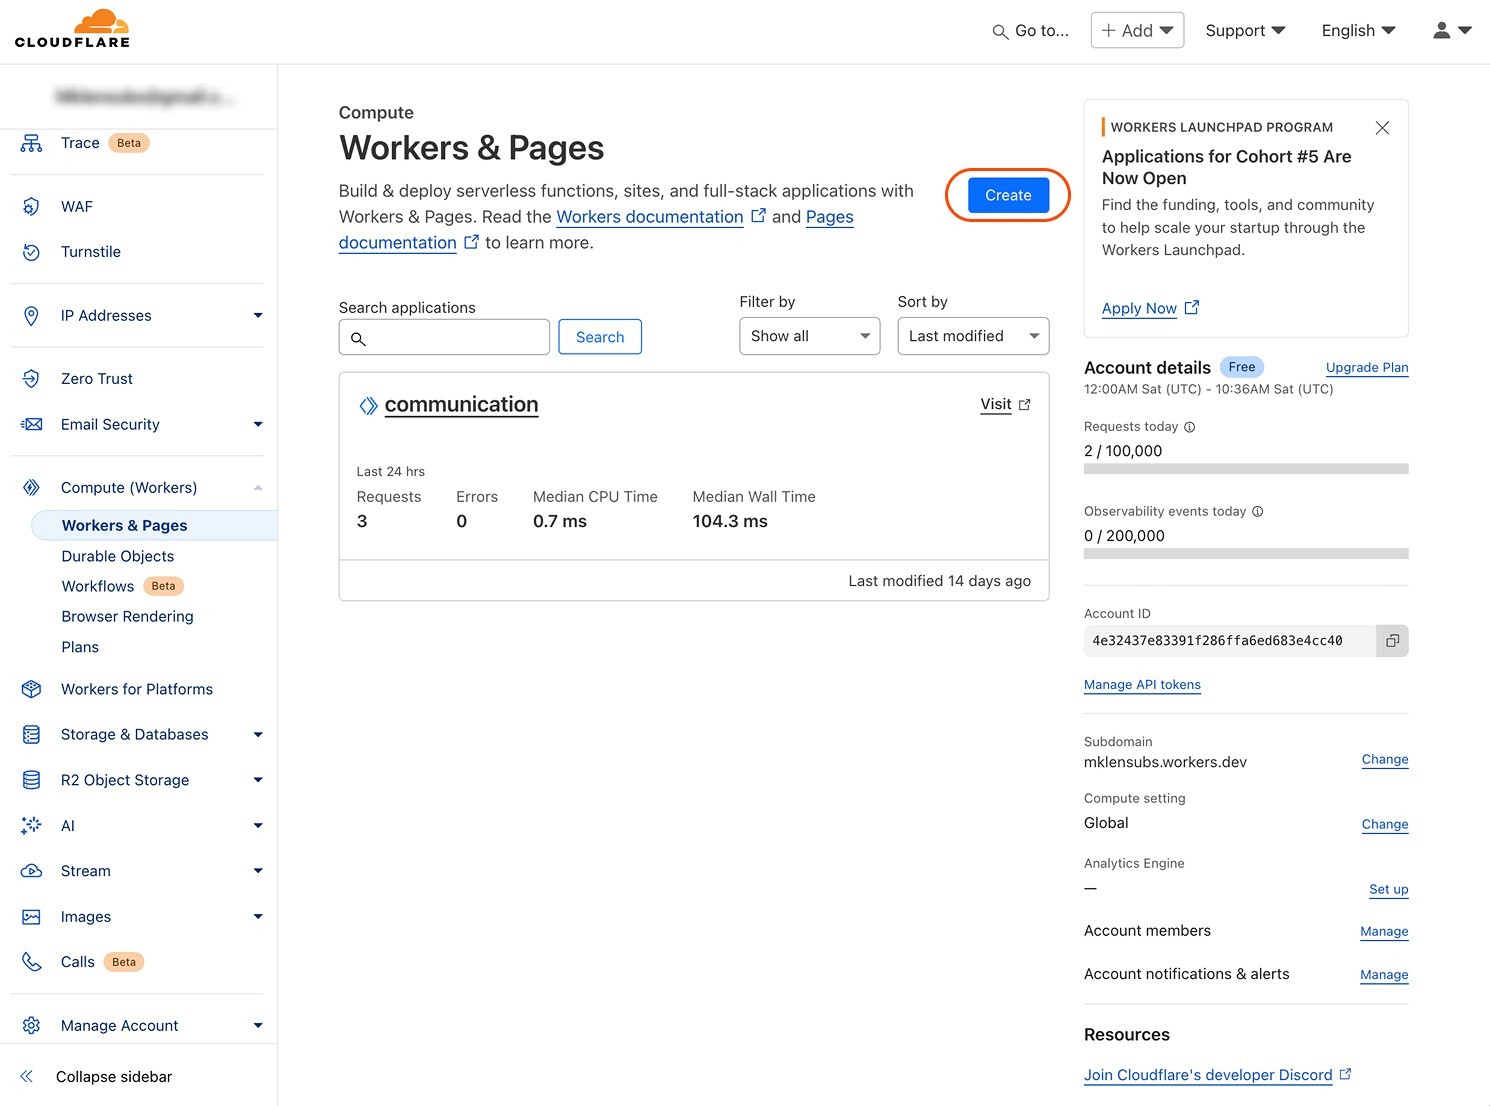Open Browser Rendering in sidebar
Screen dimensions: 1490x1106
point(128,617)
